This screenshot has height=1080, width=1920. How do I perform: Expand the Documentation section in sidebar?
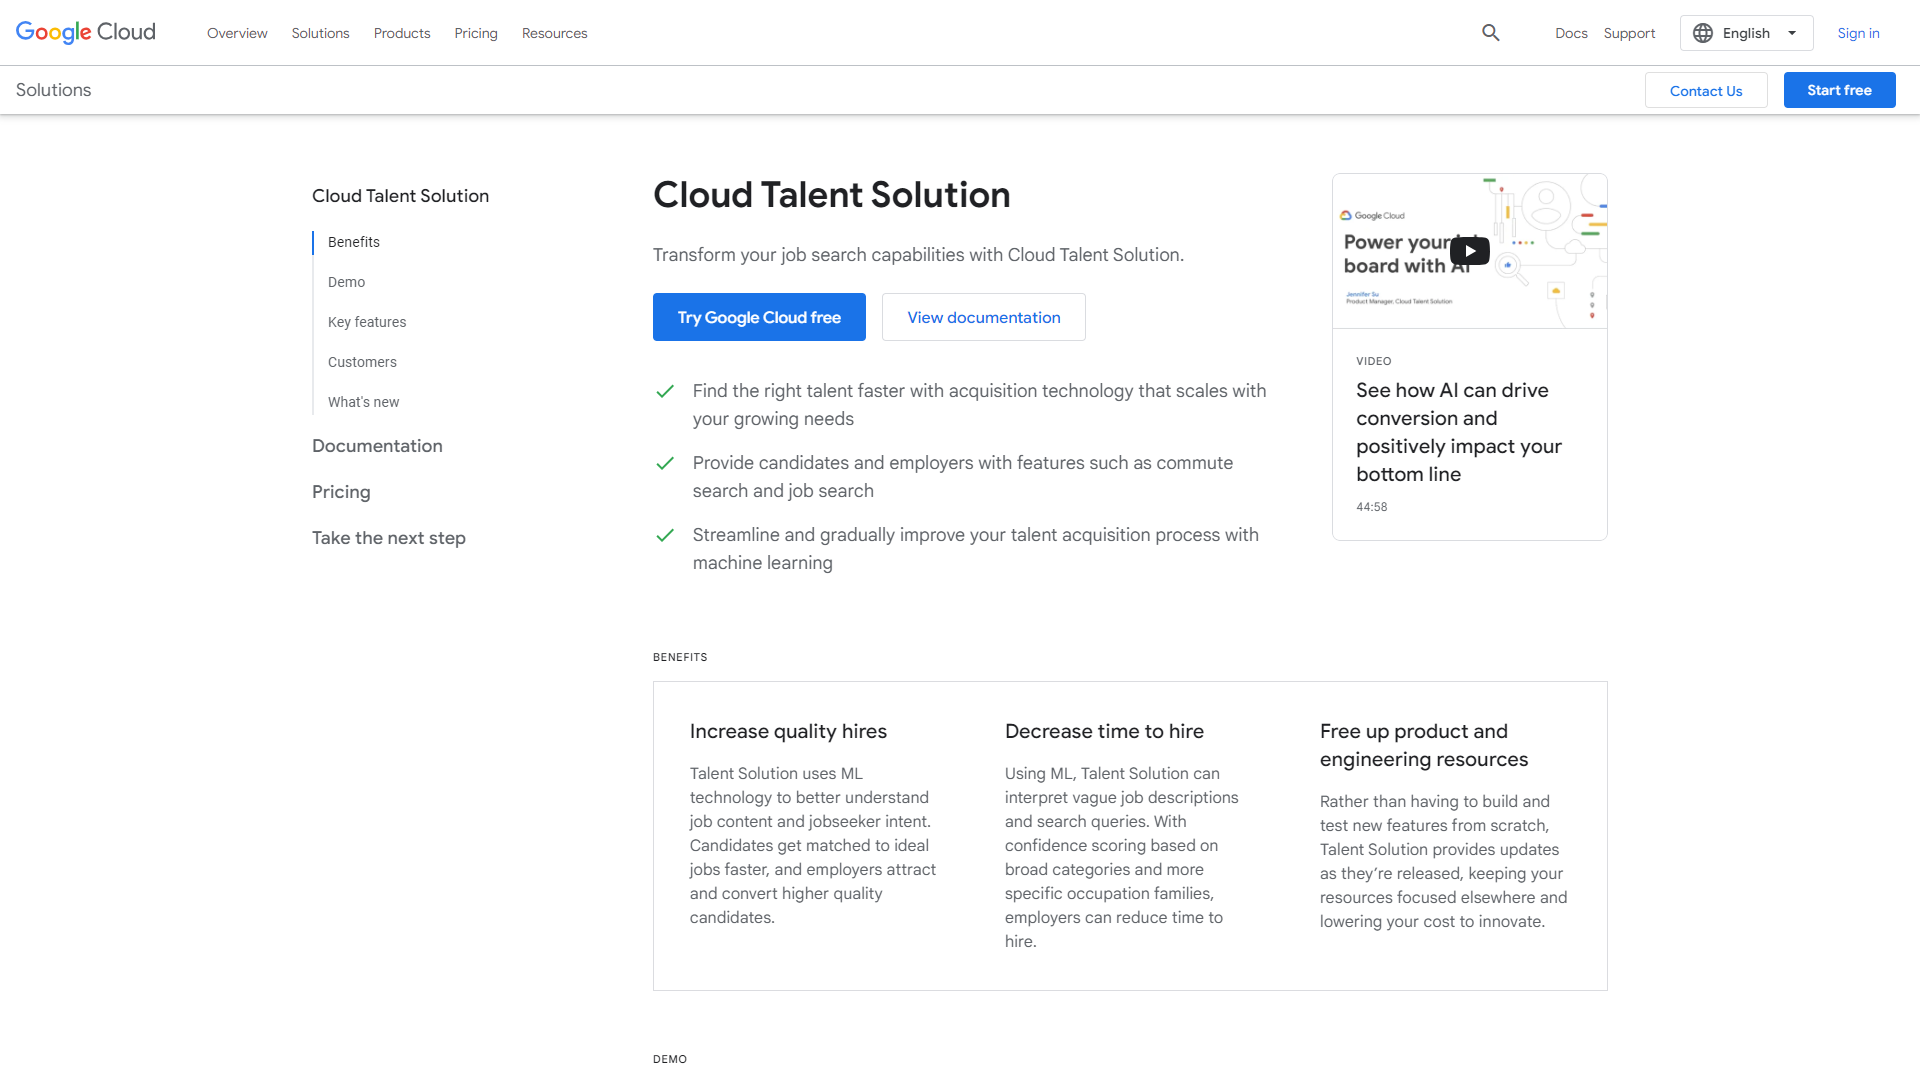coord(376,446)
